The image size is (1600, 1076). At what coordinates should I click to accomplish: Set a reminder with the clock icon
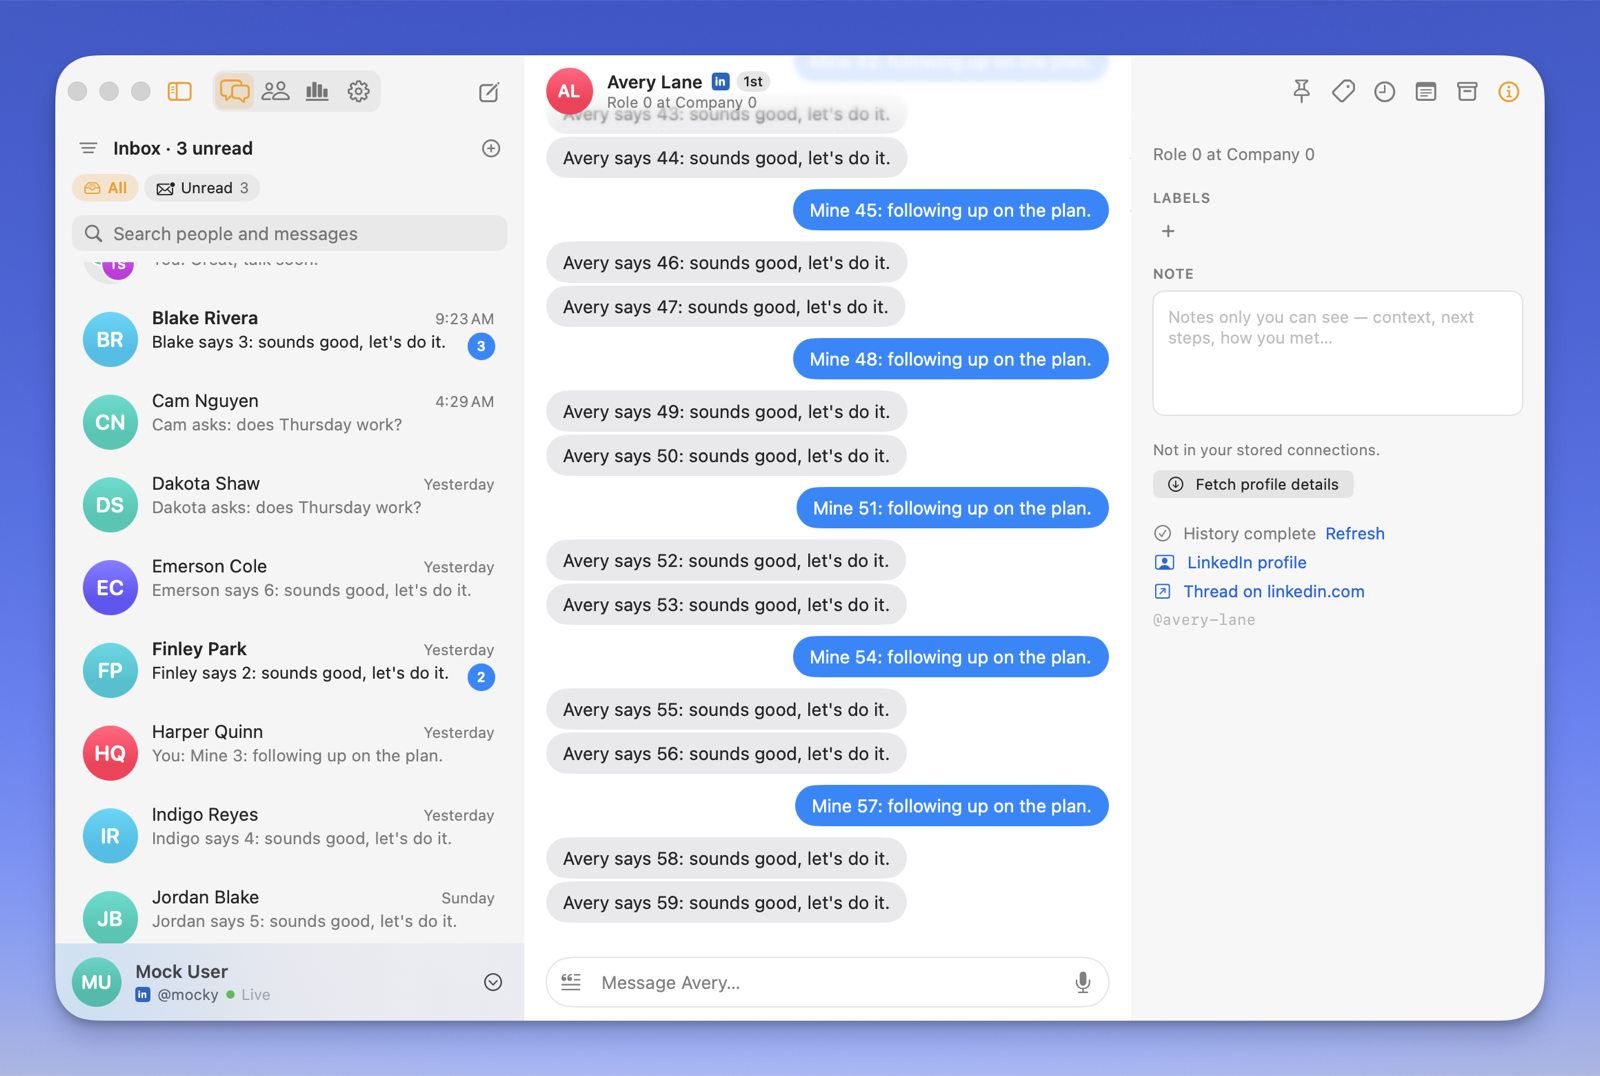1385,92
